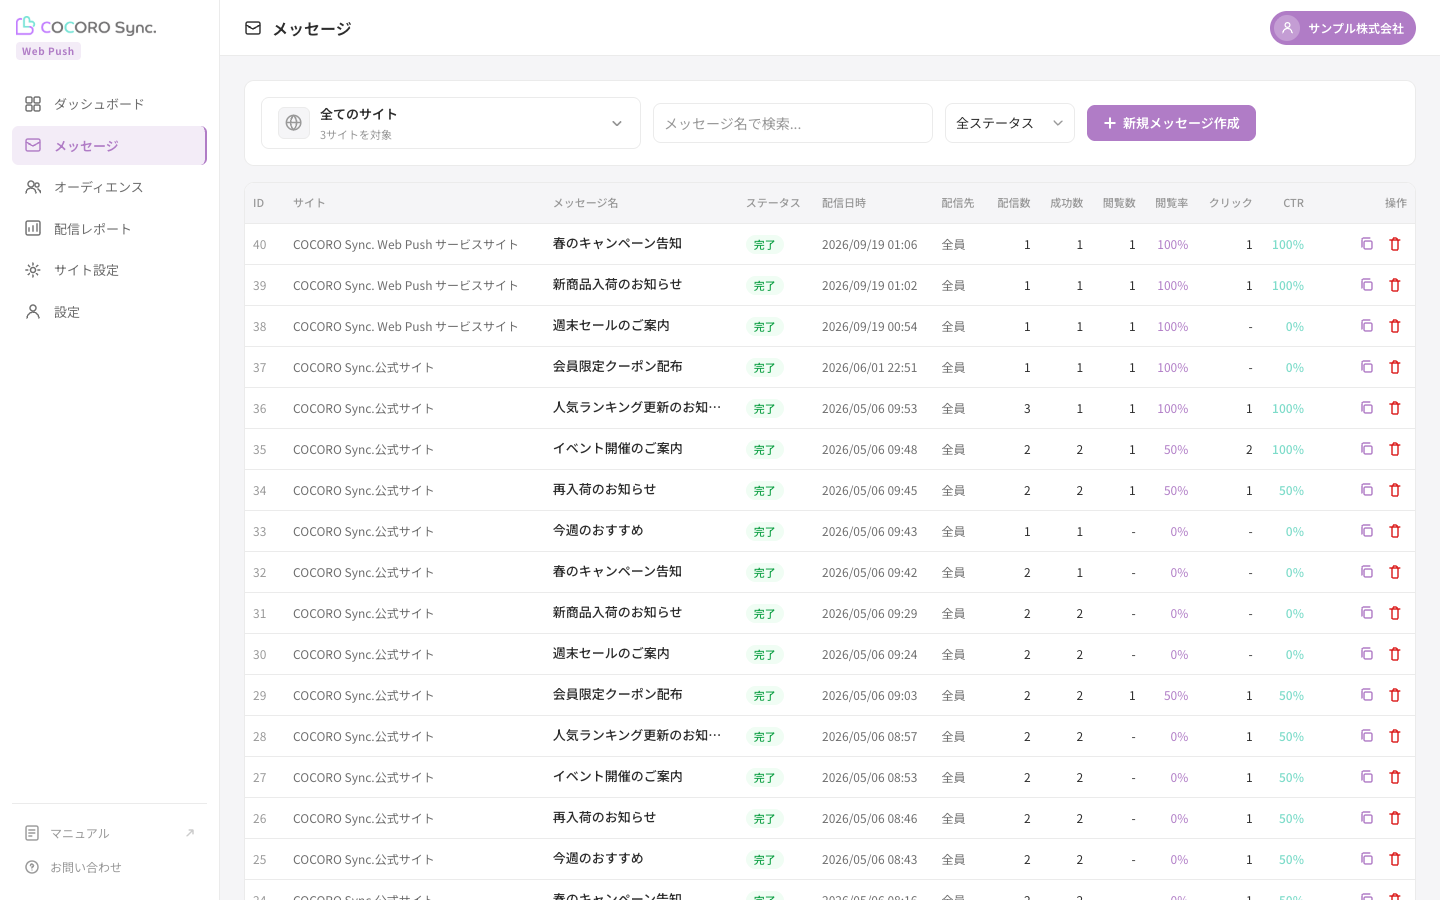The height and width of the screenshot is (900, 1440).
Task: Duplicate message ID 40
Action: [1367, 244]
